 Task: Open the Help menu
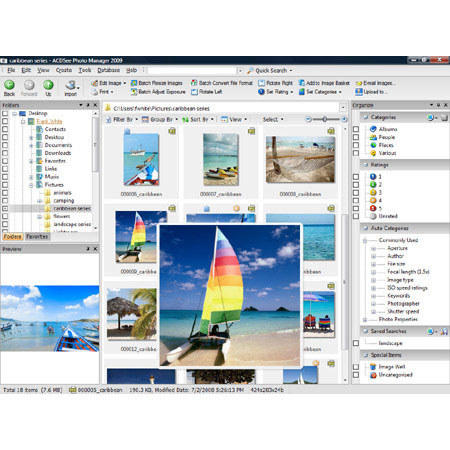tap(131, 70)
